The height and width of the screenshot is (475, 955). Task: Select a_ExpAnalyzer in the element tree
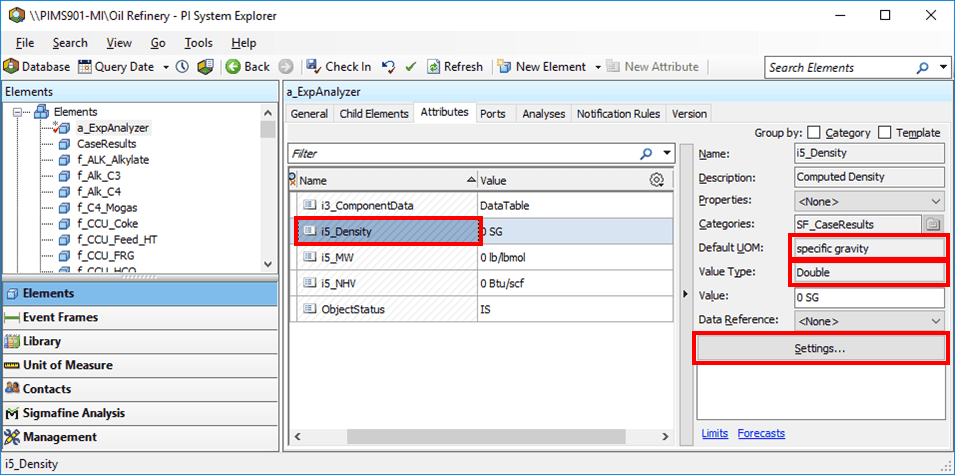click(x=113, y=128)
